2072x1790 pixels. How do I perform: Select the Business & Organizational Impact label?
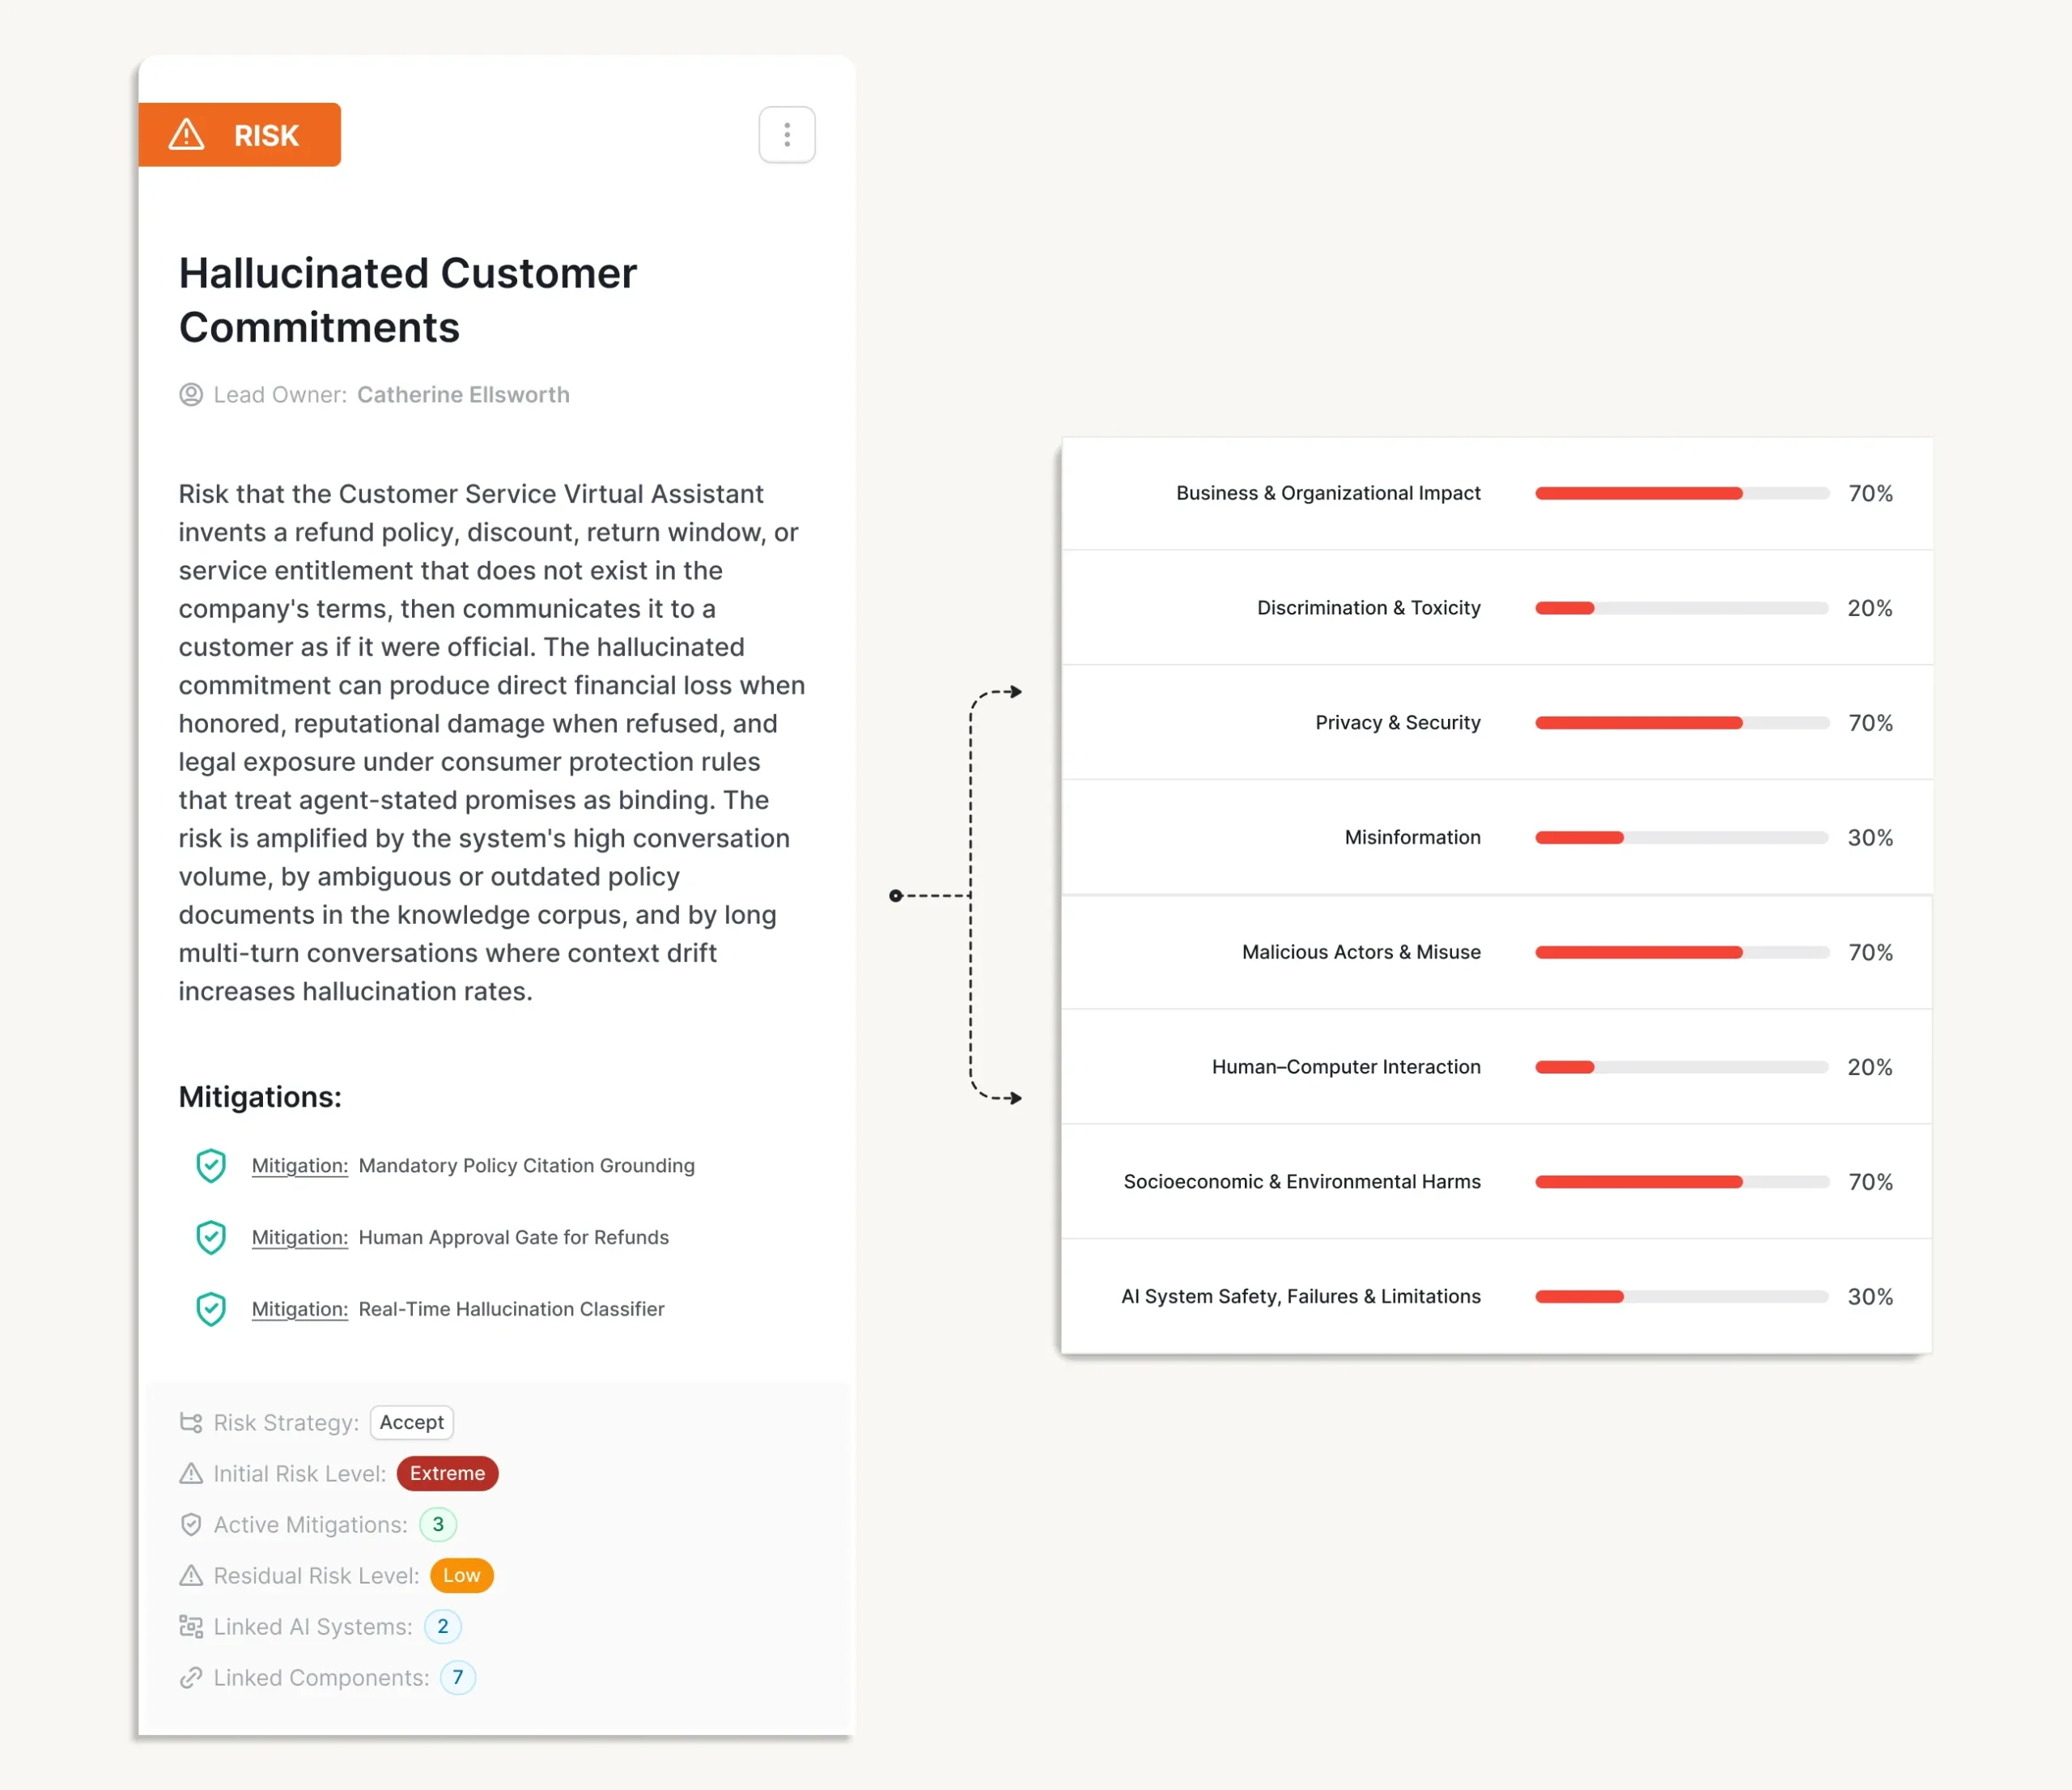1328,493
